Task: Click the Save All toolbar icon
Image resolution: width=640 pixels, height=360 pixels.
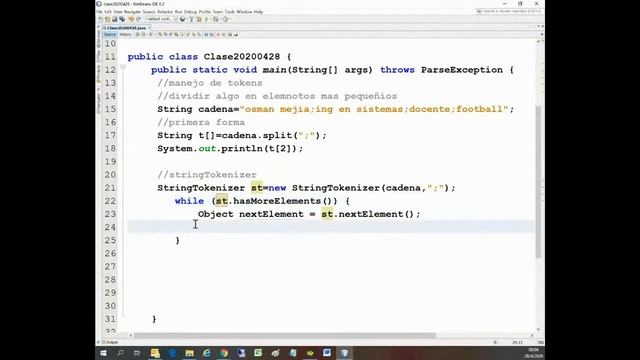Action: coord(122,19)
